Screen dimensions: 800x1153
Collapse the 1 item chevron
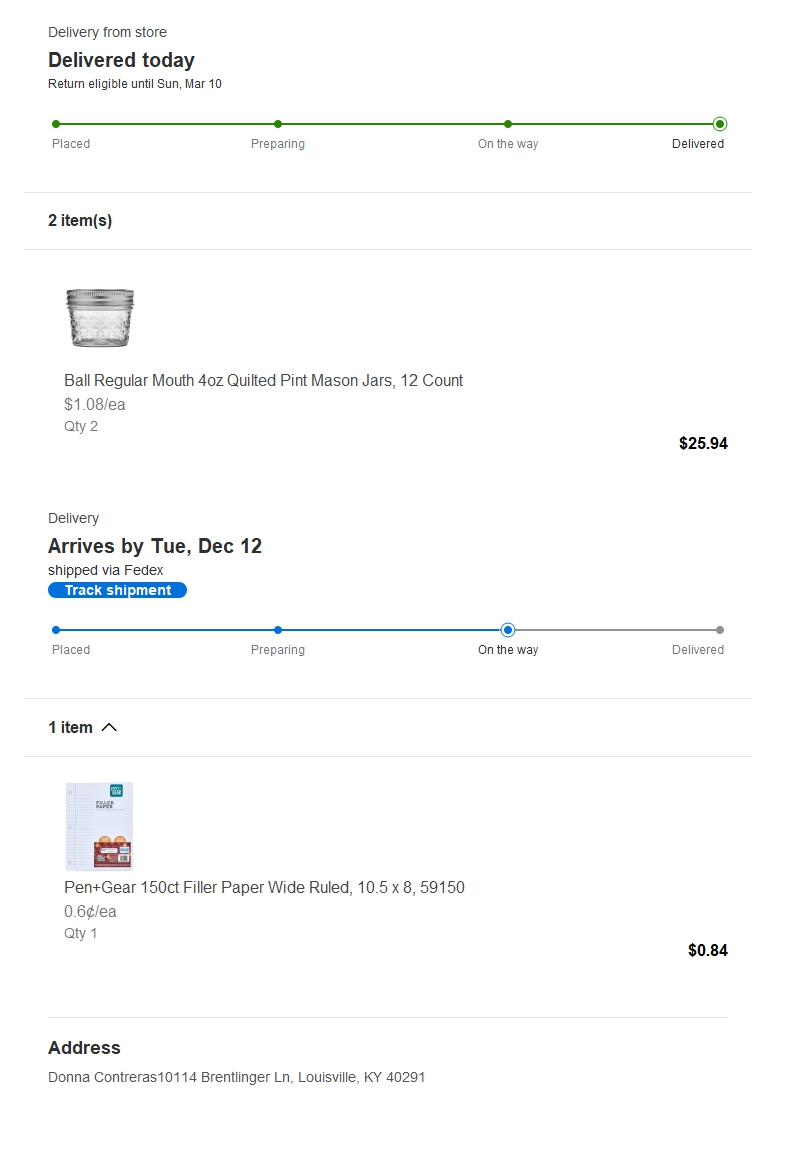pyautogui.click(x=109, y=727)
